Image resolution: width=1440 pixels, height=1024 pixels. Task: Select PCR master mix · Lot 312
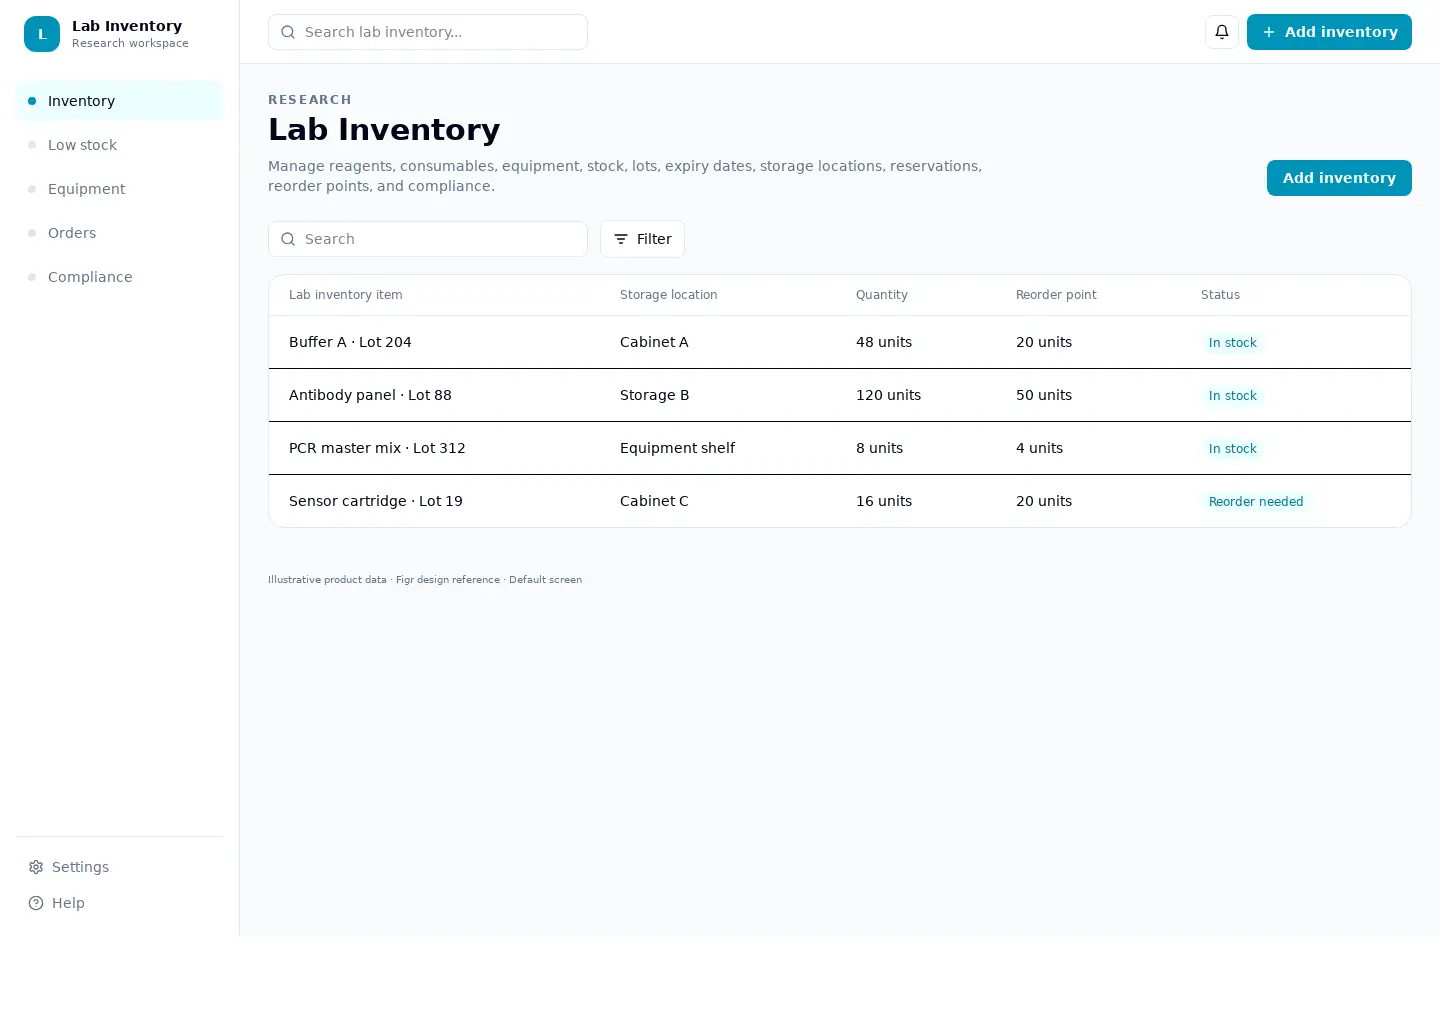840,448
